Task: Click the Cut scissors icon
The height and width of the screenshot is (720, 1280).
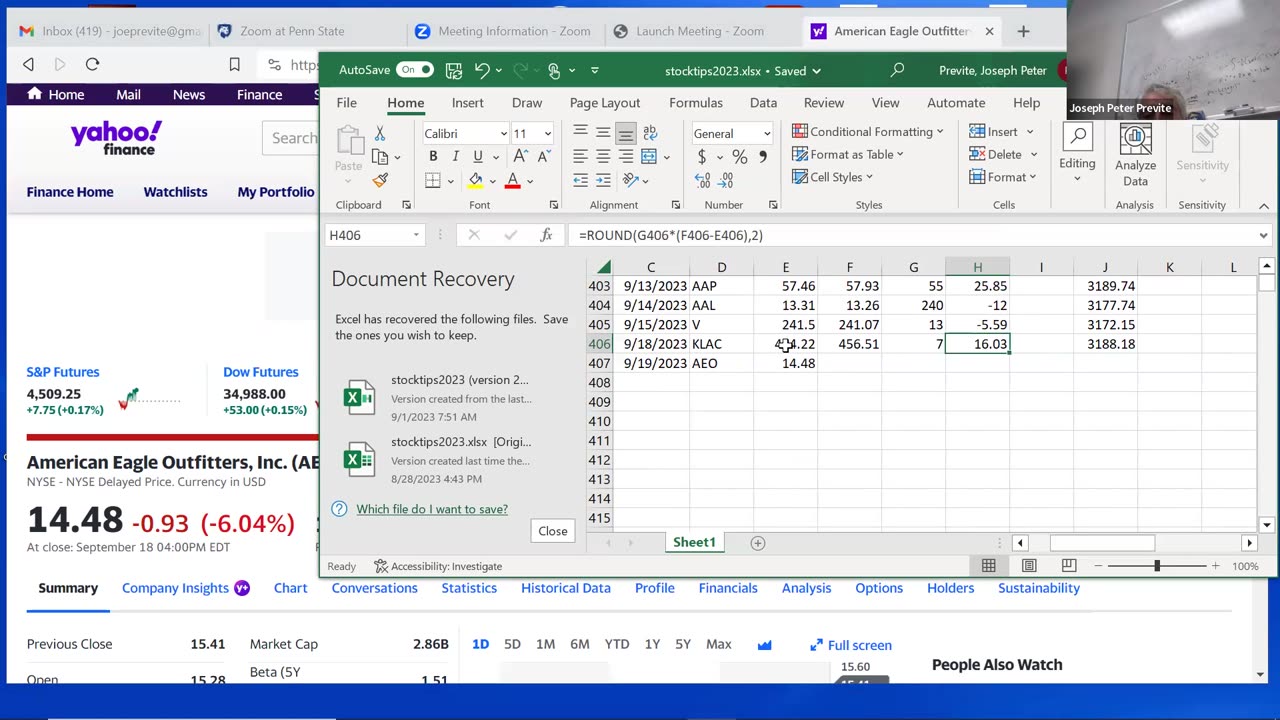Action: (x=380, y=133)
